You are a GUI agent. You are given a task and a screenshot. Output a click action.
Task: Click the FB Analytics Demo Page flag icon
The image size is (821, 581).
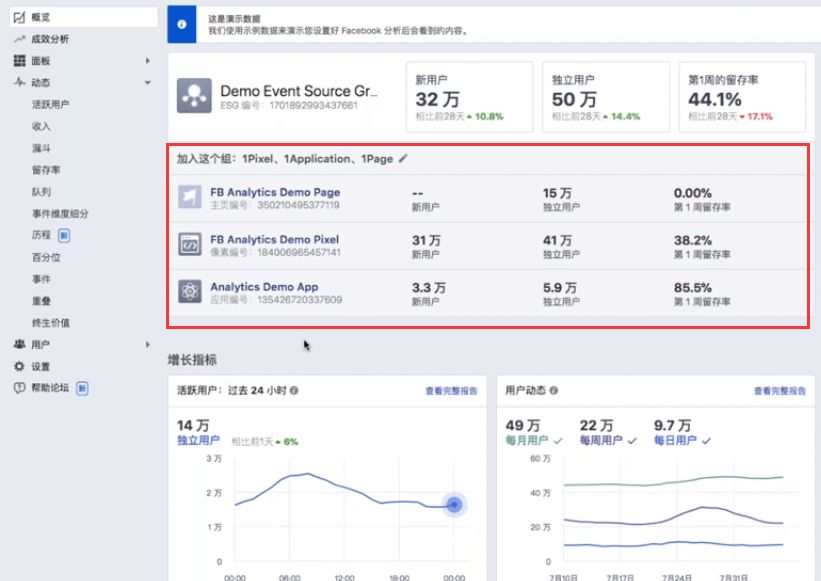click(x=190, y=197)
